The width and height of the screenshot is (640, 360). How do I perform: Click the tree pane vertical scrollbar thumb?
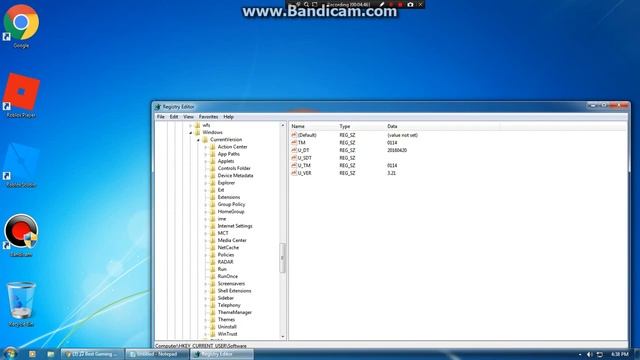click(282, 258)
